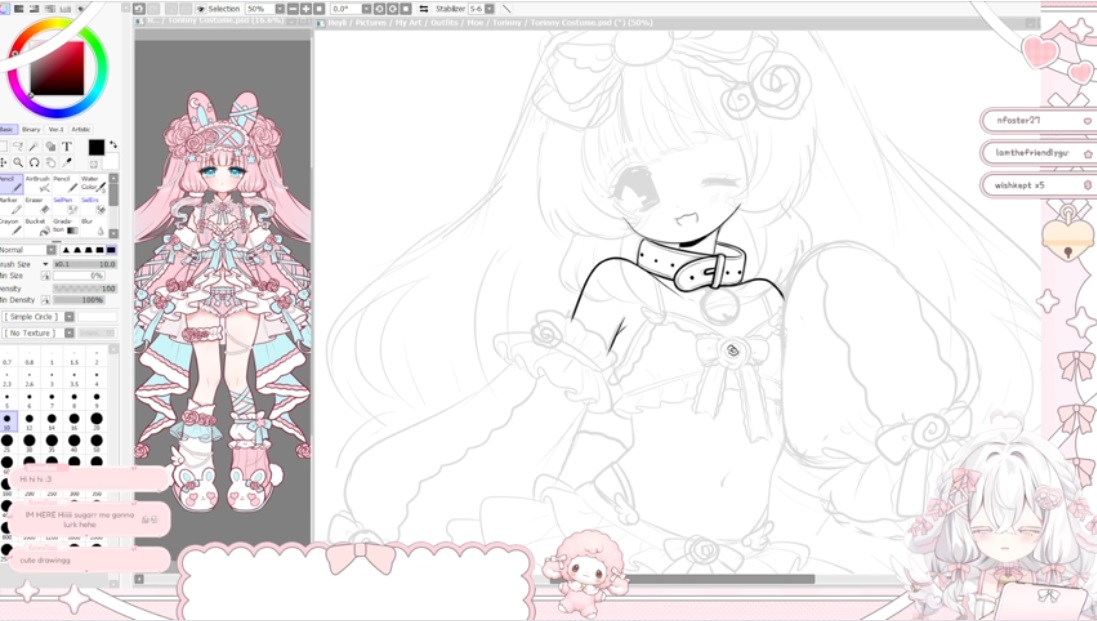Toggle straight line drawing mode icon

507,9
